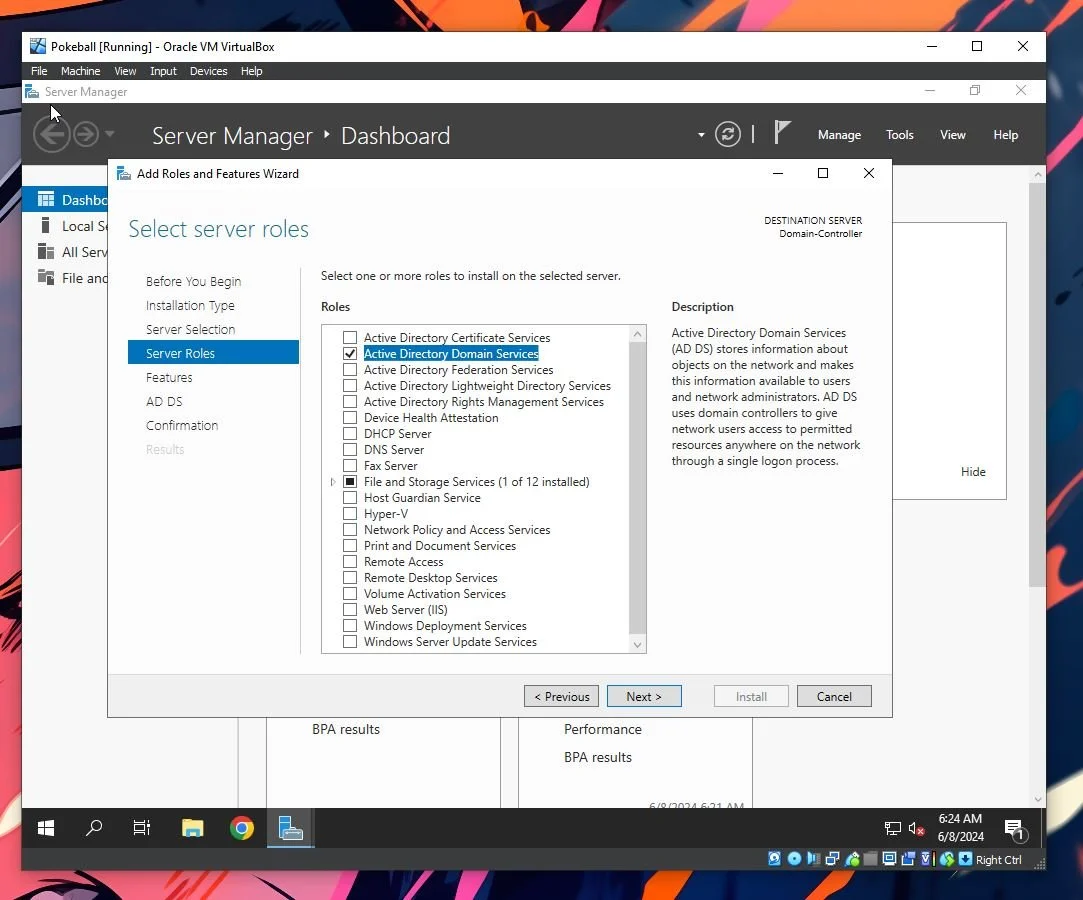Enable the DHCP Server role
The width and height of the screenshot is (1083, 900).
pyautogui.click(x=350, y=434)
